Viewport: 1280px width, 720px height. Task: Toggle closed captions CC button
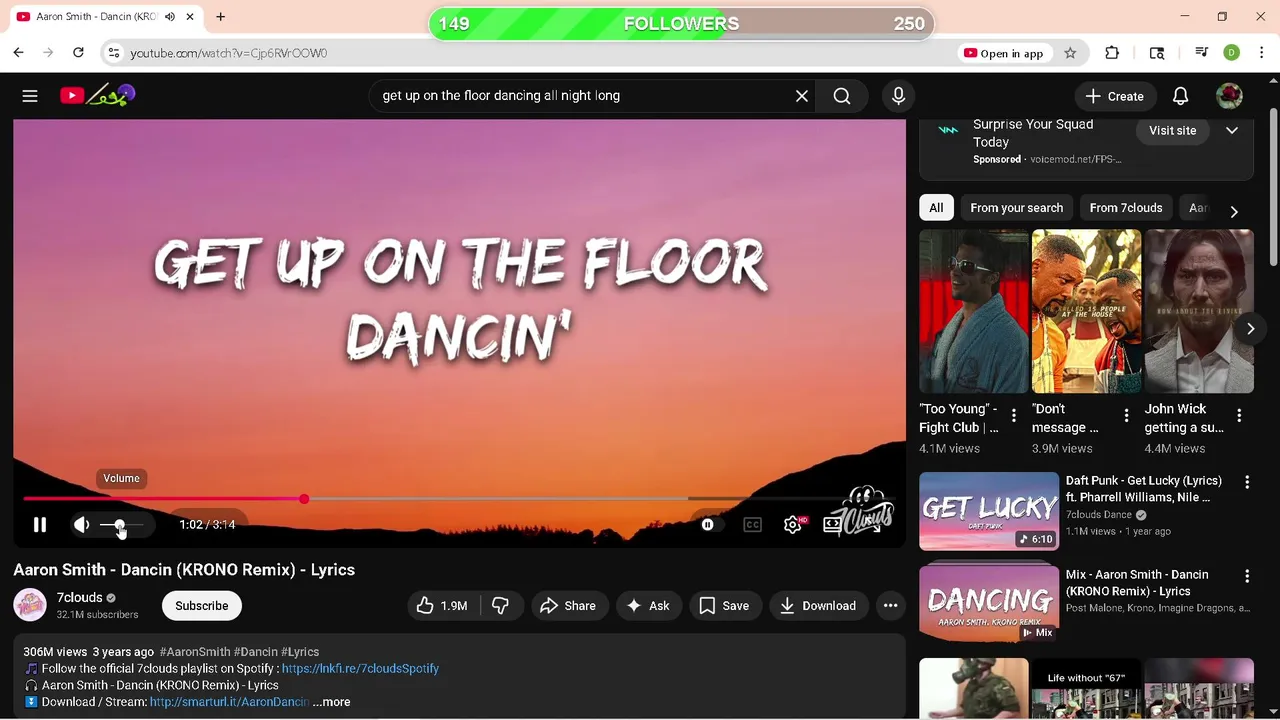click(x=752, y=524)
